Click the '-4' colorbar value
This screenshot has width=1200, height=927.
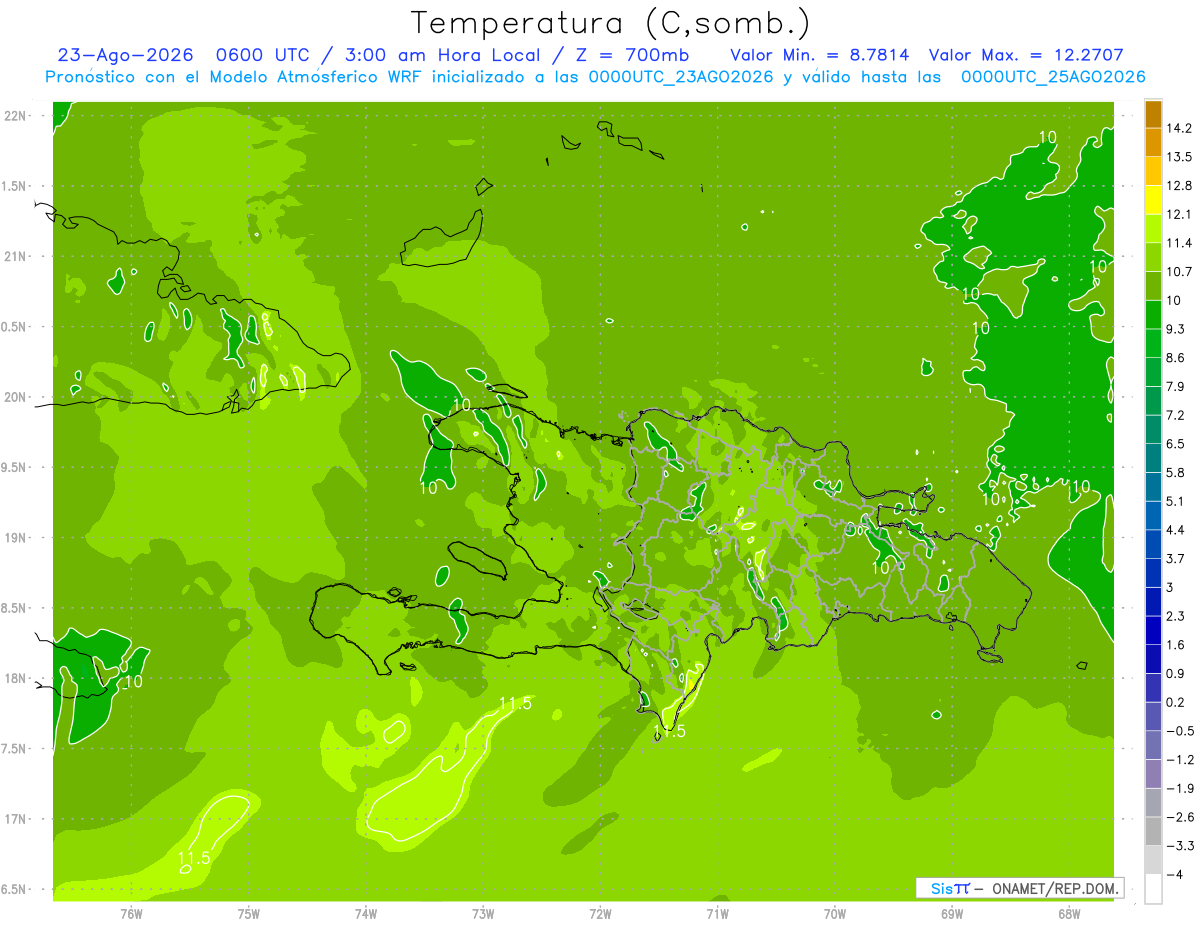(x=1173, y=874)
